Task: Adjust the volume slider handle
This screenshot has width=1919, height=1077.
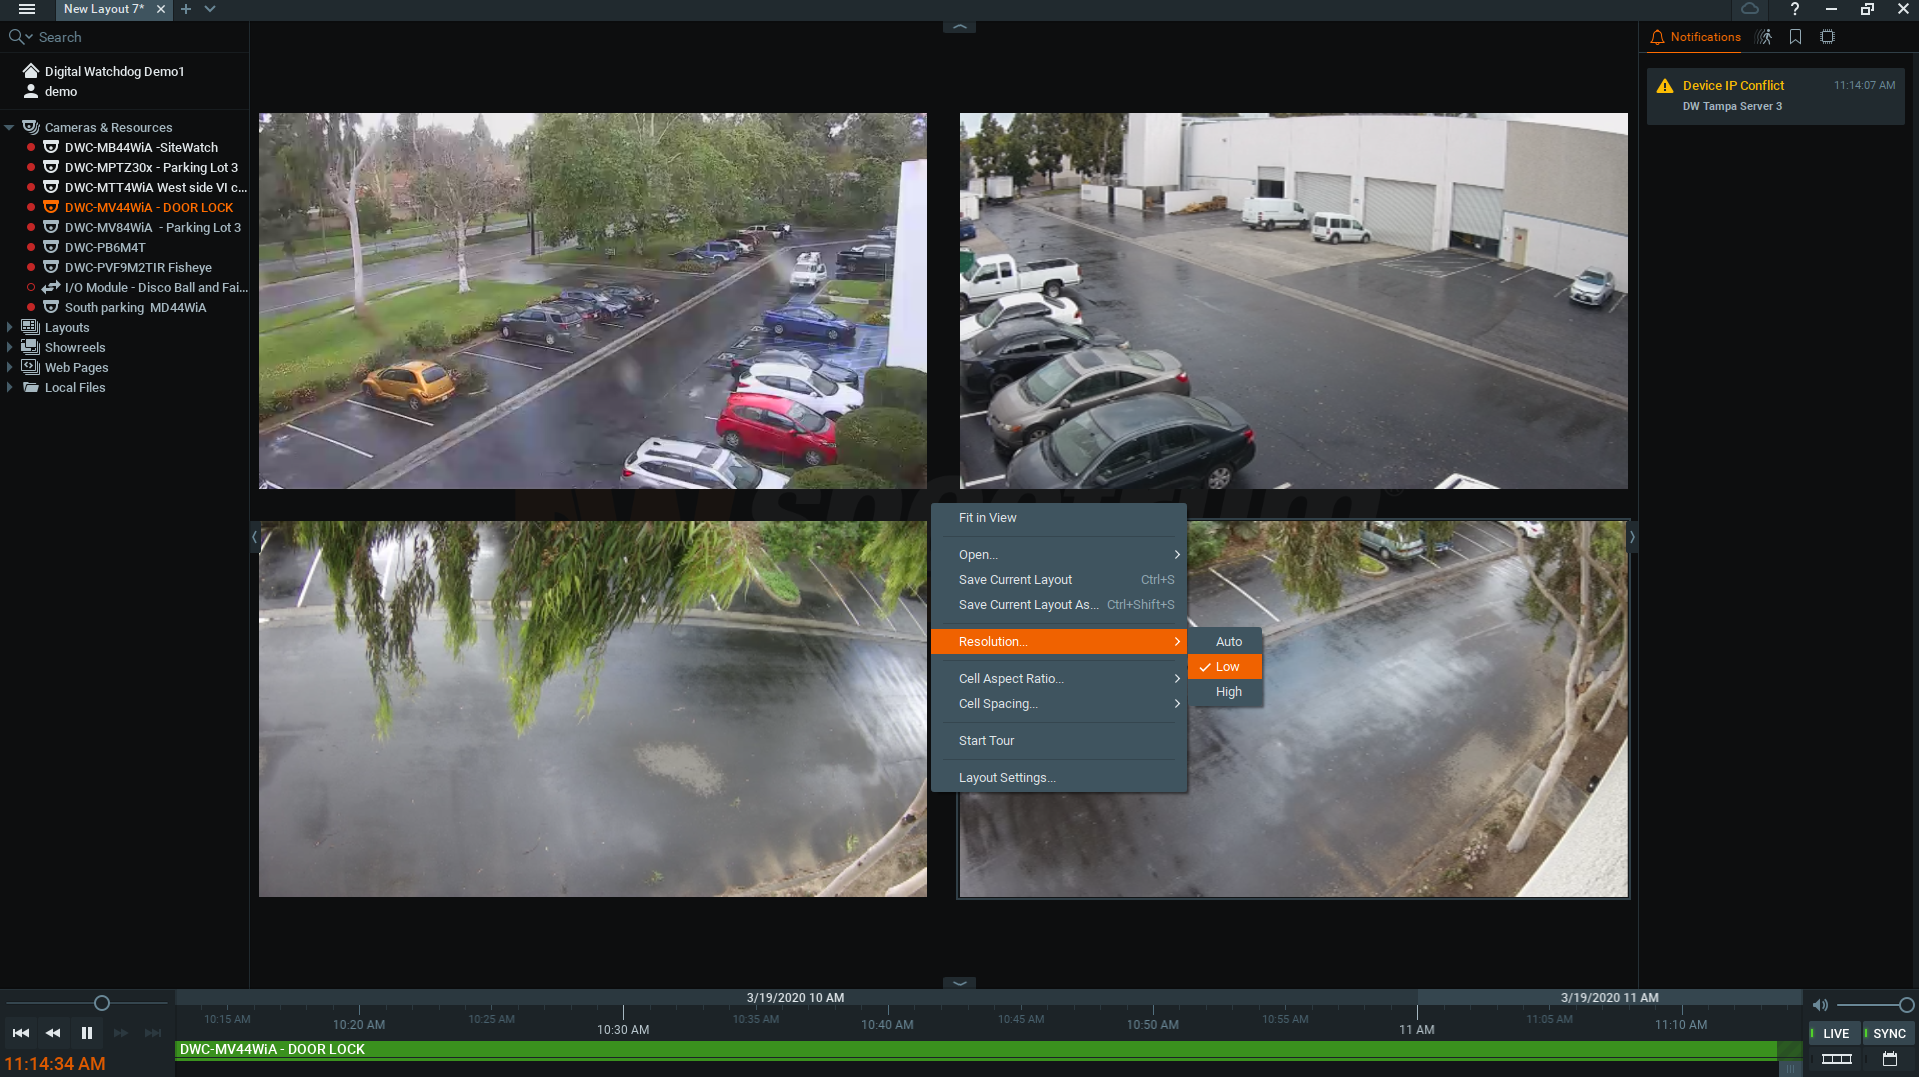Action: (1906, 1005)
